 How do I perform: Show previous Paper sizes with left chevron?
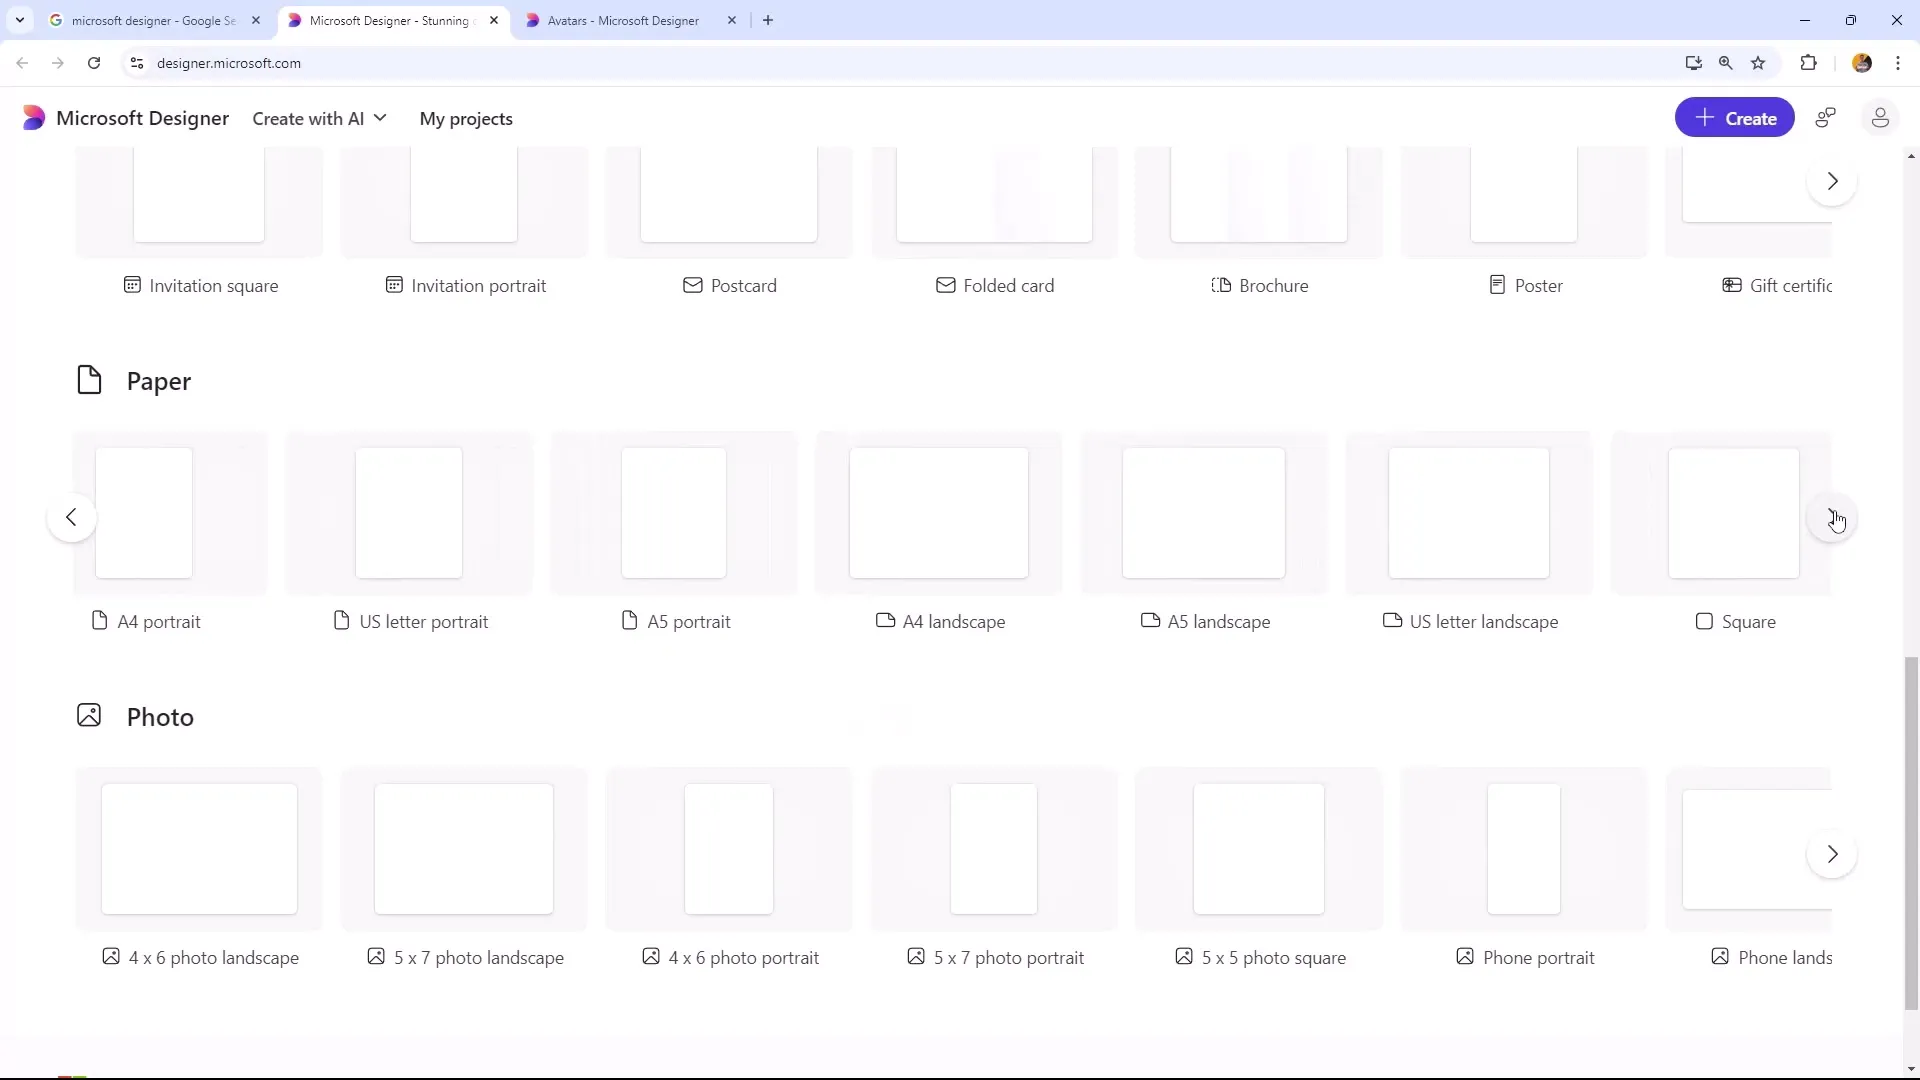71,517
